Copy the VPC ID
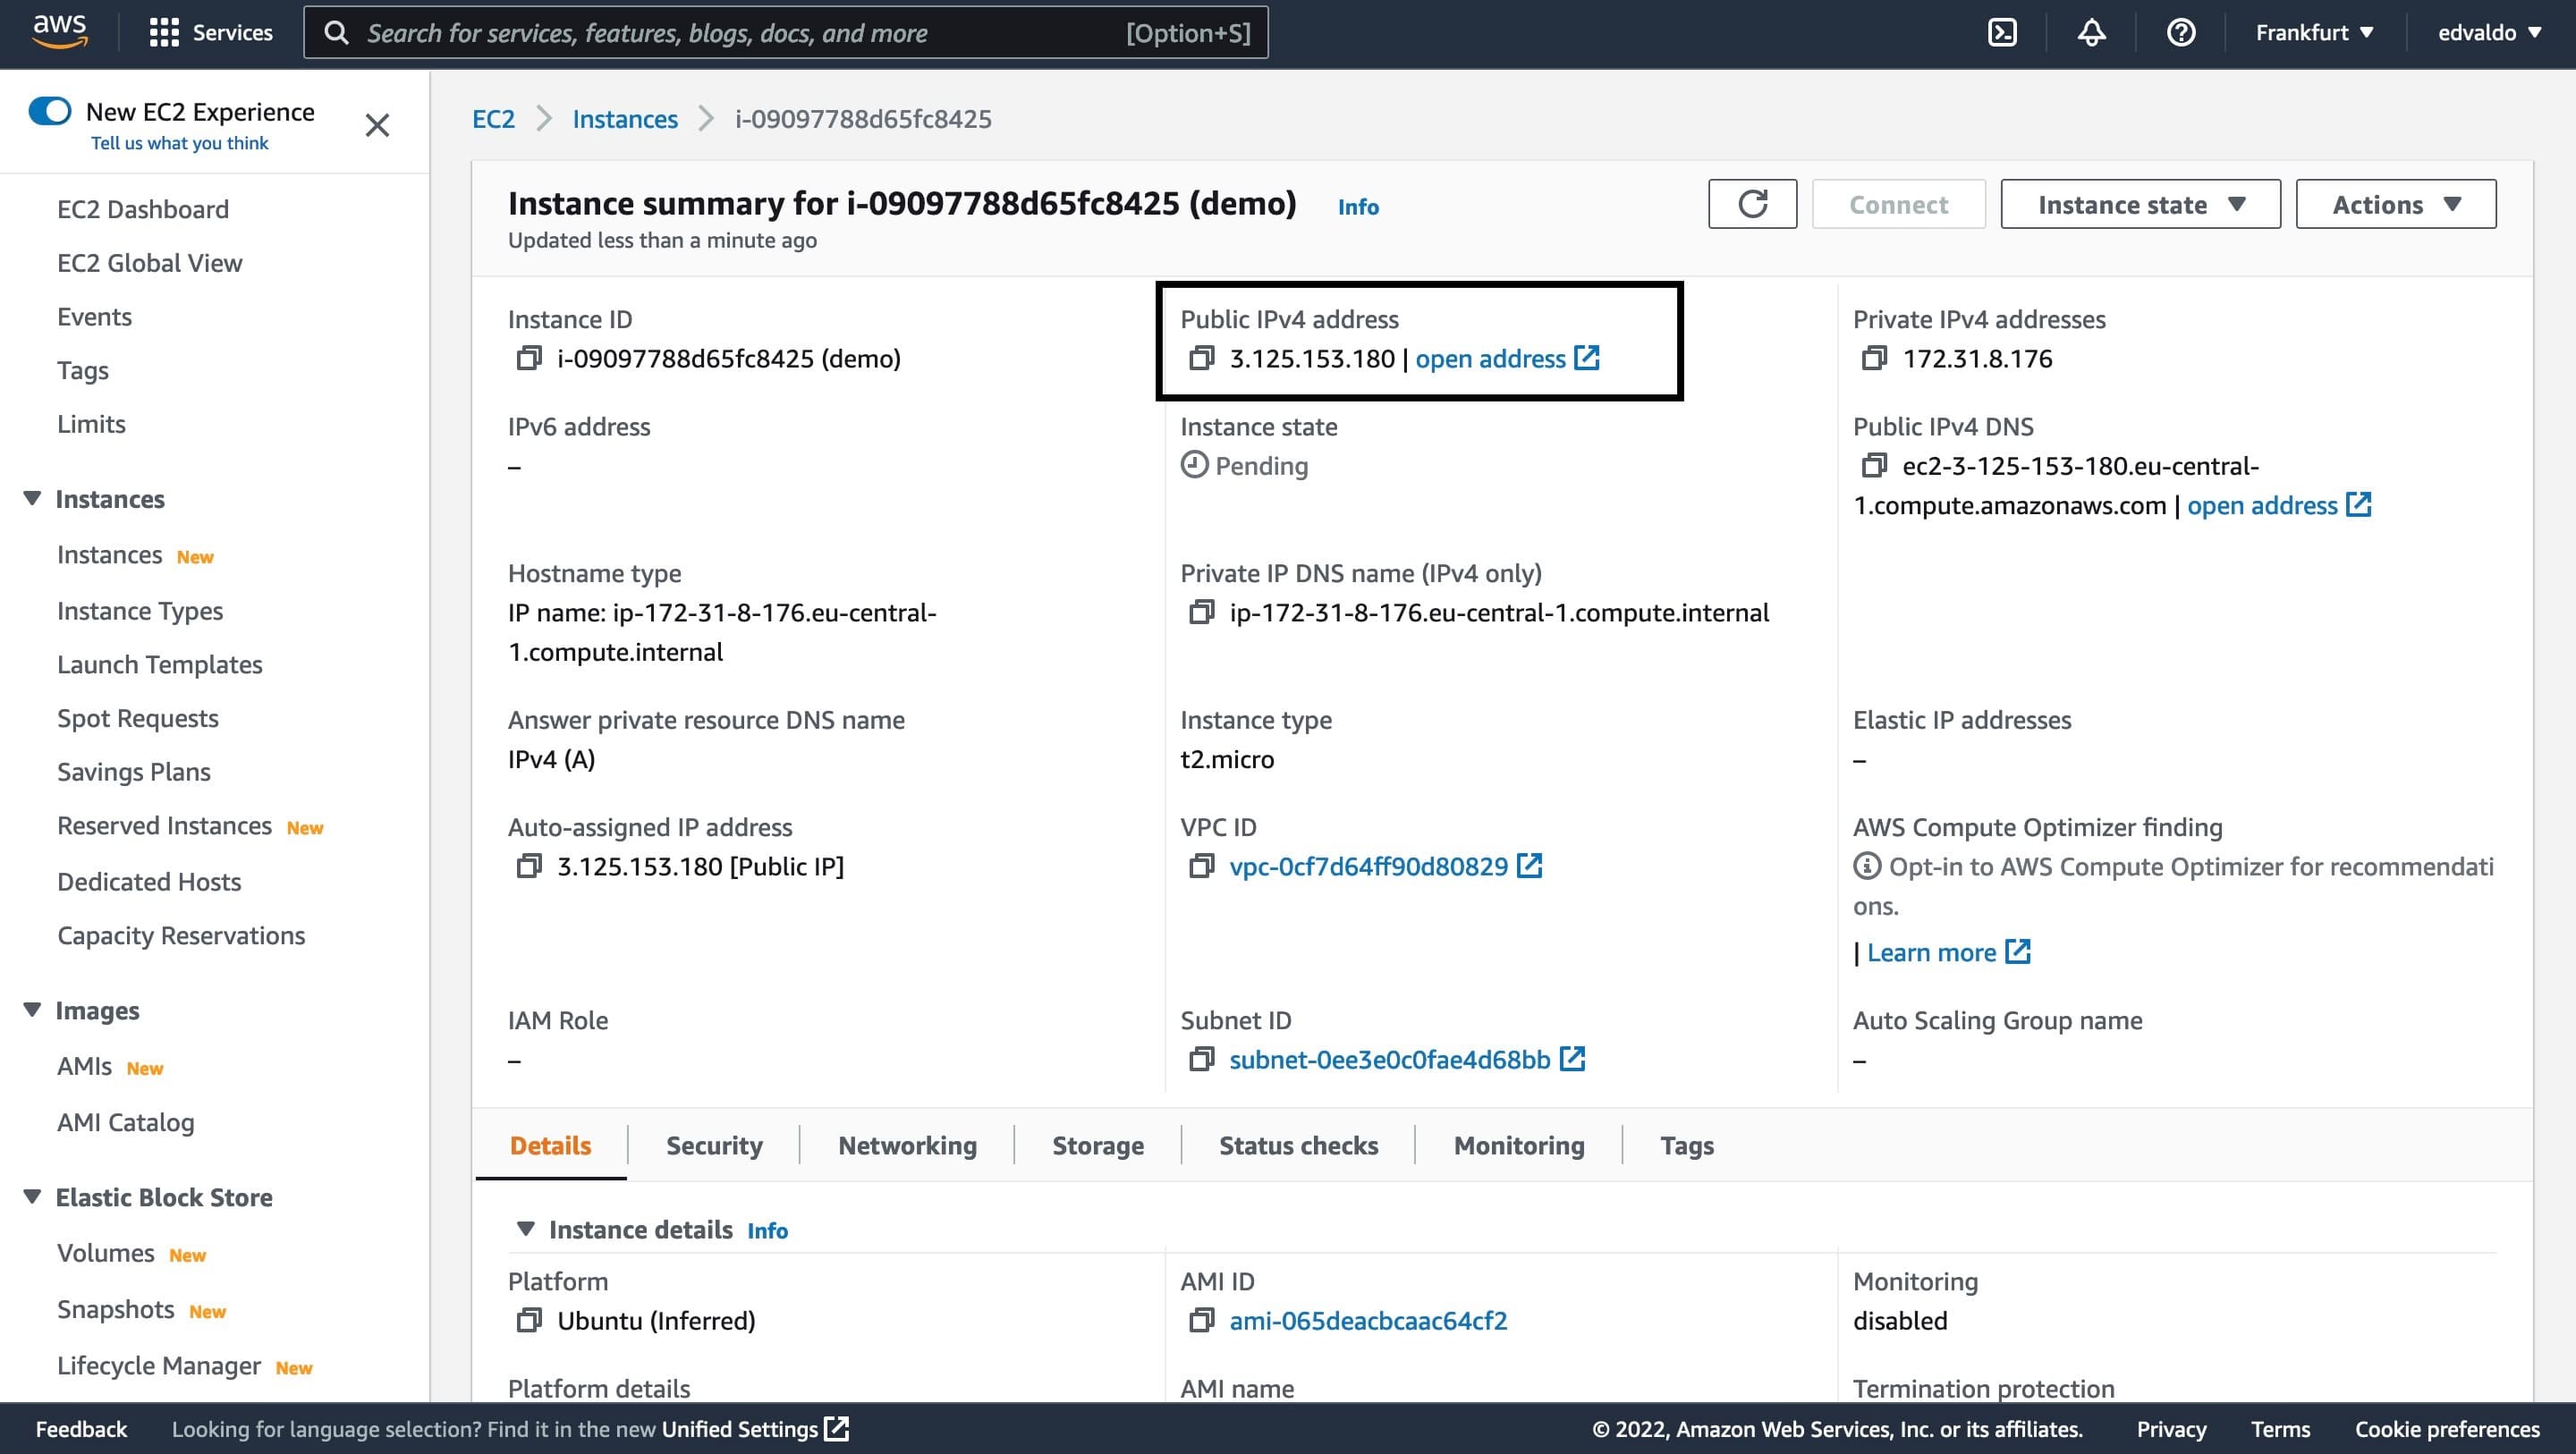 pyautogui.click(x=1201, y=866)
